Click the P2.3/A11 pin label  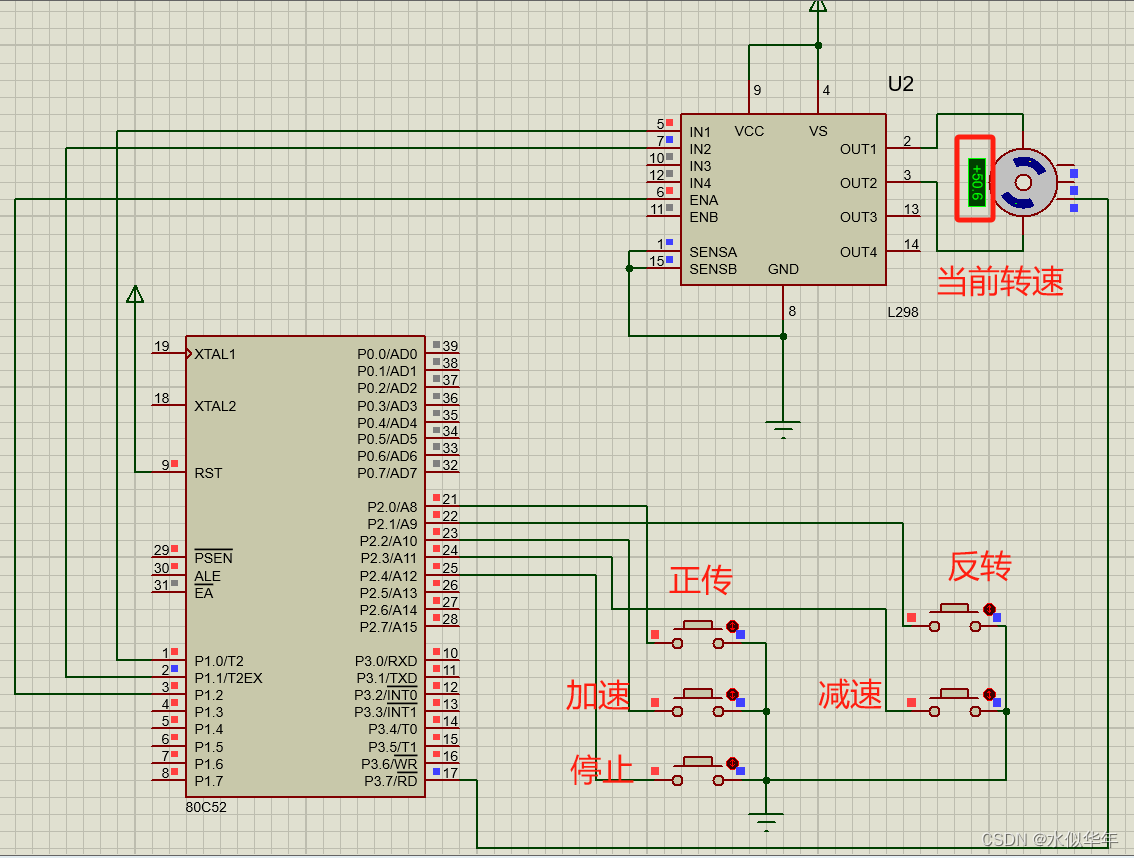388,558
